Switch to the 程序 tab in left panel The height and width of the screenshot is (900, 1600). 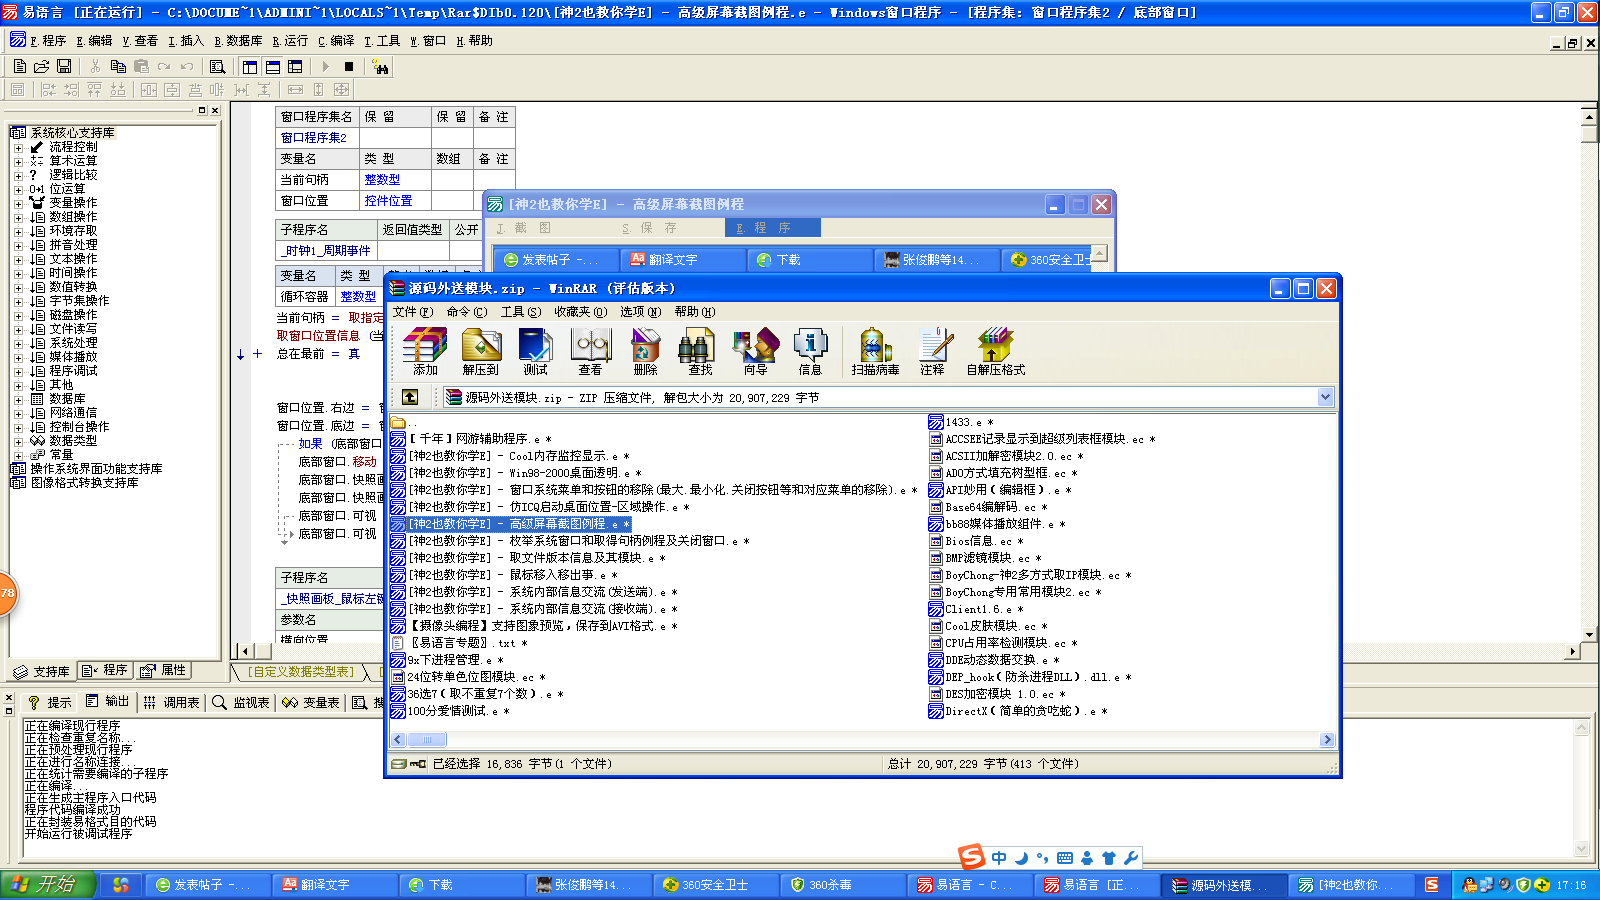click(x=105, y=670)
